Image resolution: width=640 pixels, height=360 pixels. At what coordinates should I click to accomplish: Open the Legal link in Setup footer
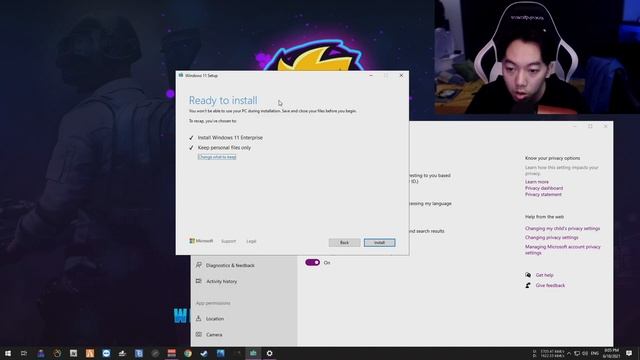pos(251,241)
